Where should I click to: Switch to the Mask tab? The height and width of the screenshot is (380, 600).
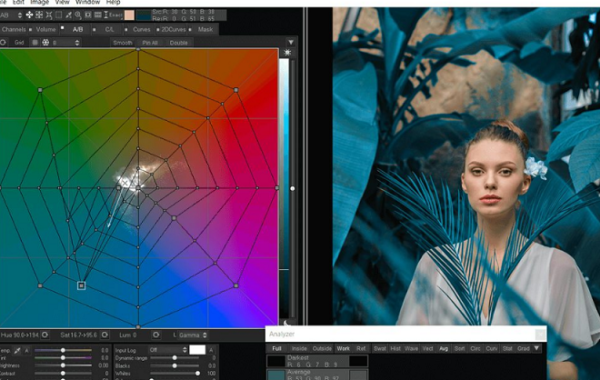(205, 29)
